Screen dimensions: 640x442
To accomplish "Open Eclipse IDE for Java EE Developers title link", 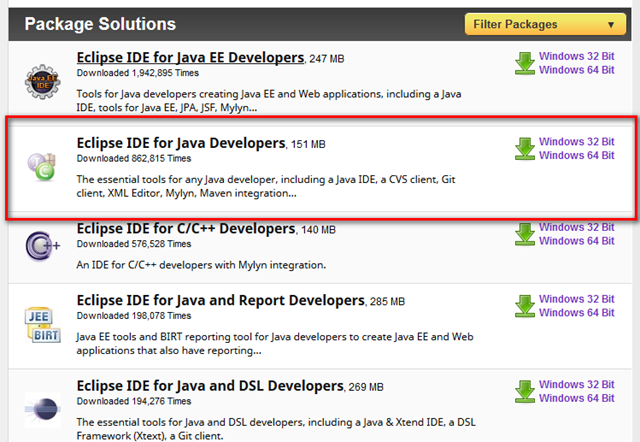I will [x=189, y=57].
